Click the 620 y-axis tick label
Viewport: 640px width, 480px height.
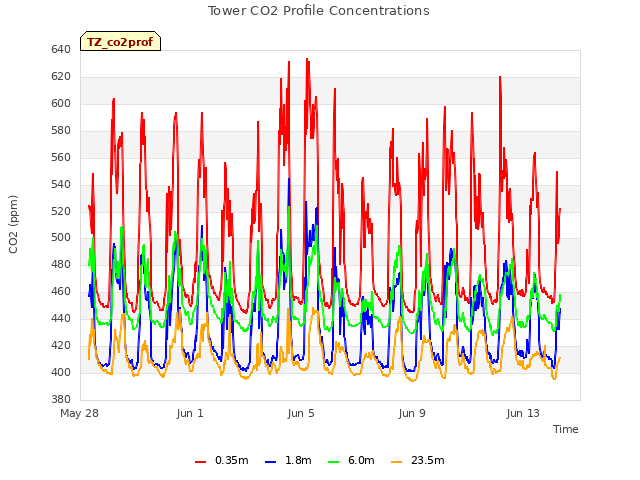click(x=61, y=76)
